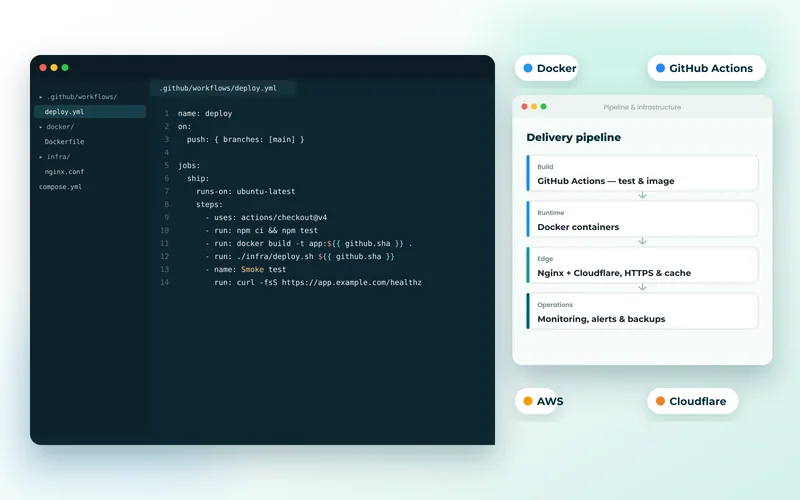
Task: Maximize the code editor window (green dot)
Action: 65,67
